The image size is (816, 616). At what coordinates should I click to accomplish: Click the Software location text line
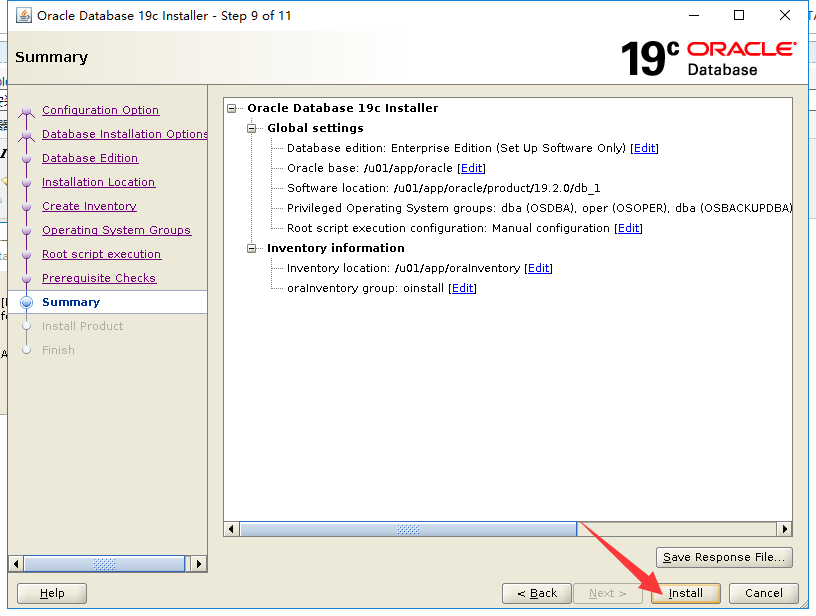pos(443,188)
